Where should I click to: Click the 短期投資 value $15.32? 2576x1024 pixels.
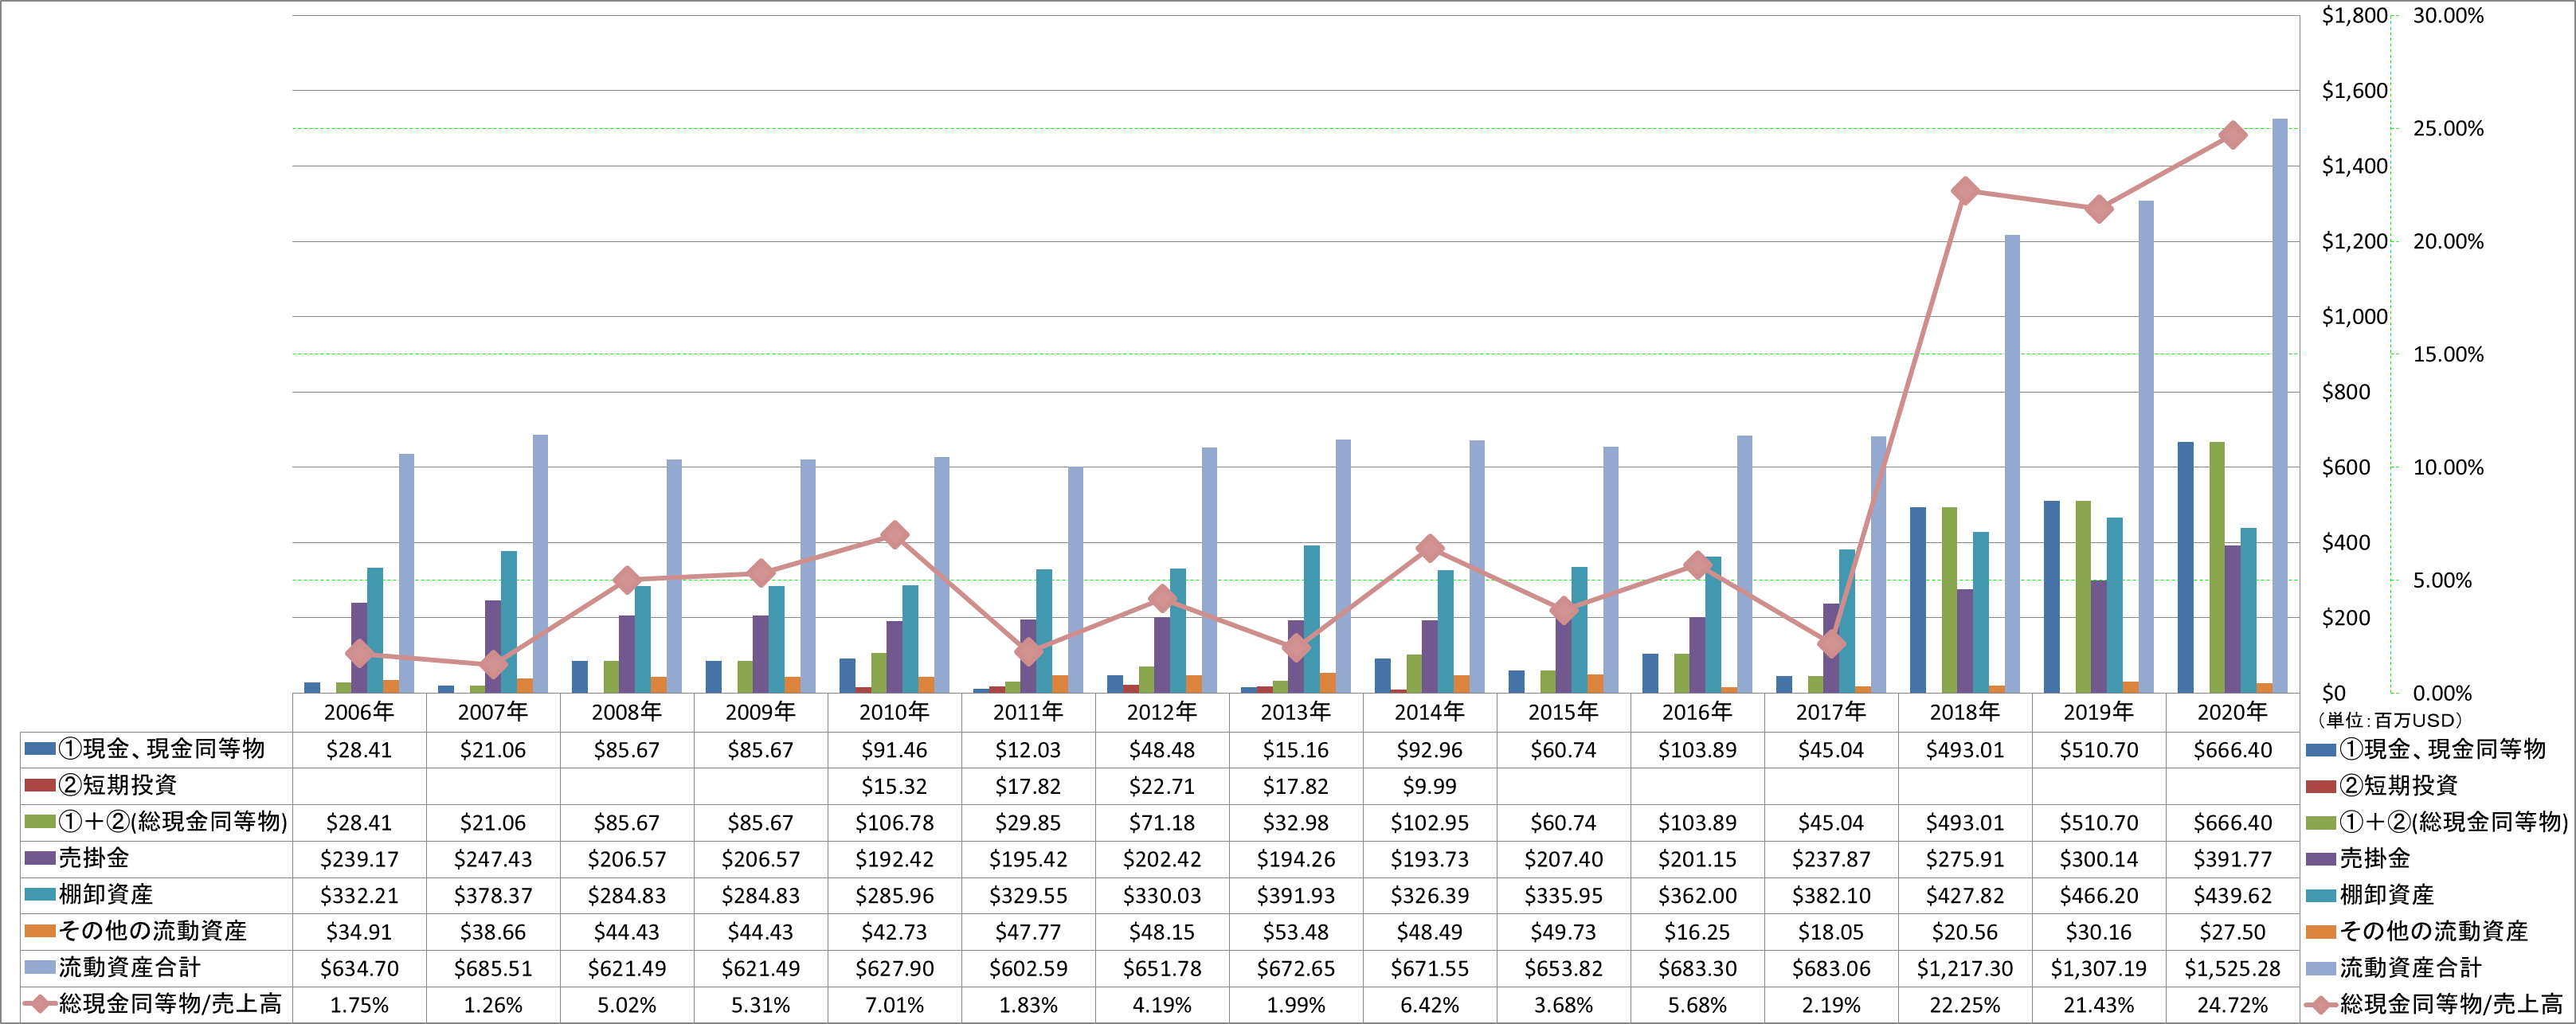[894, 786]
